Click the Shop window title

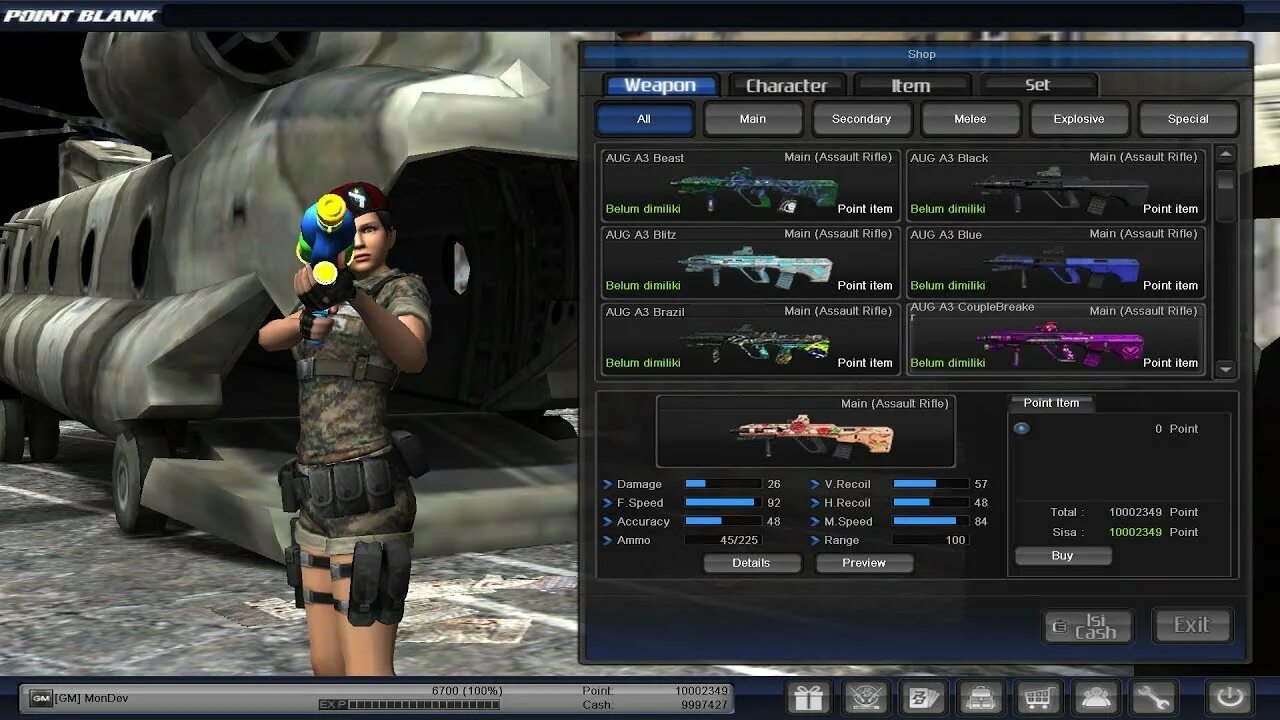pyautogui.click(x=922, y=54)
